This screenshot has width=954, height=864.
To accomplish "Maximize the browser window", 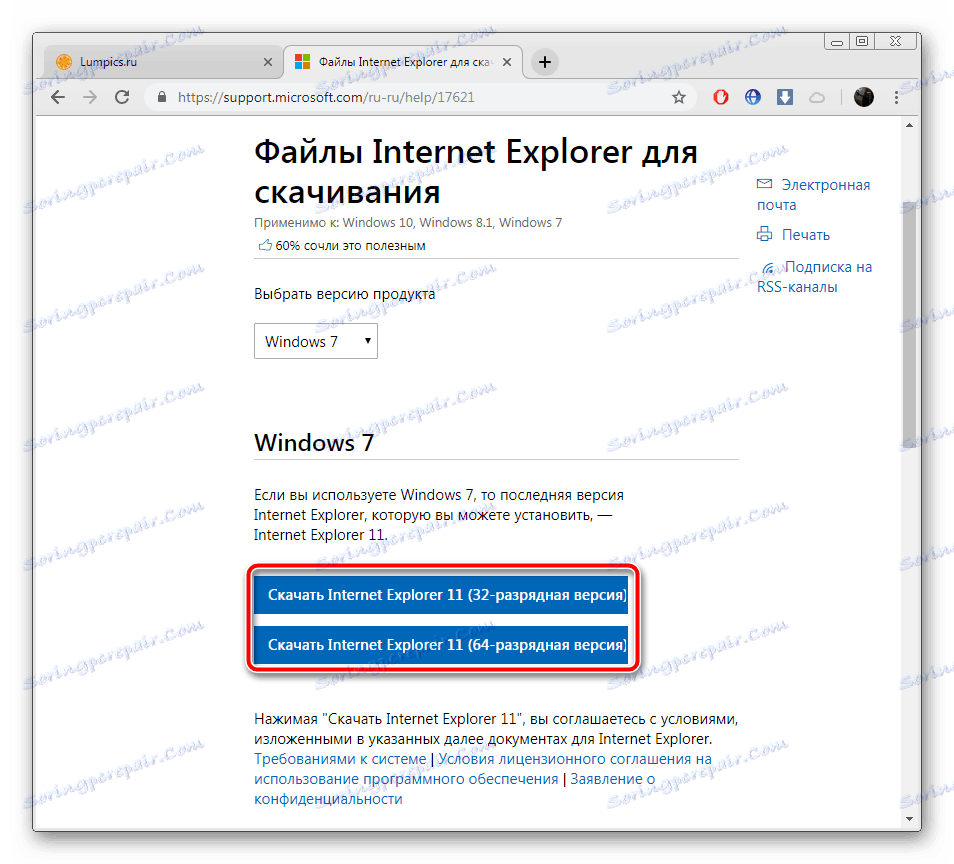I will tap(862, 41).
